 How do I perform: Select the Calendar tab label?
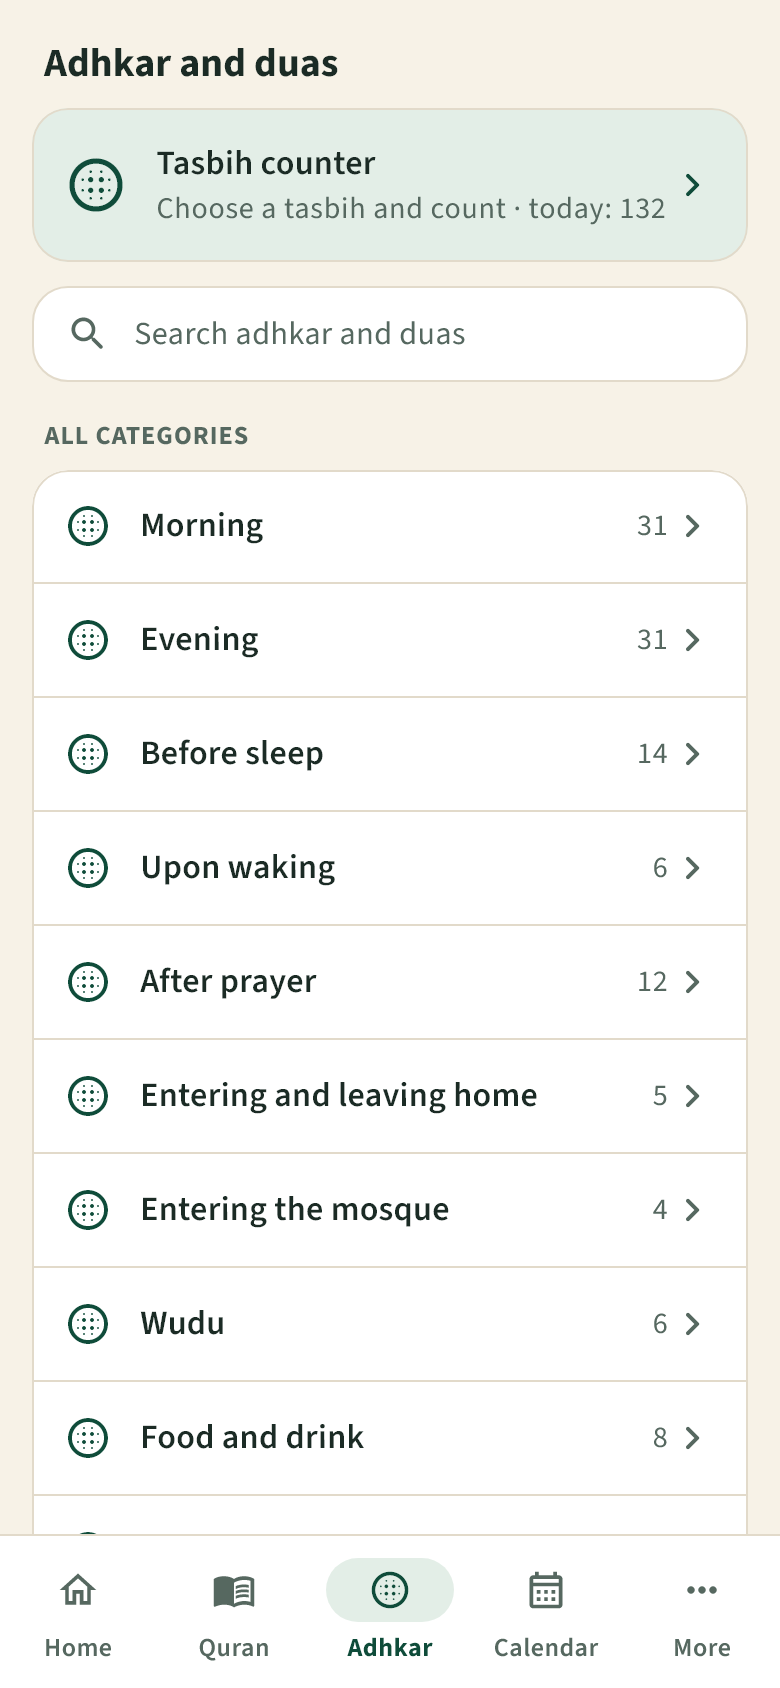point(546,1648)
